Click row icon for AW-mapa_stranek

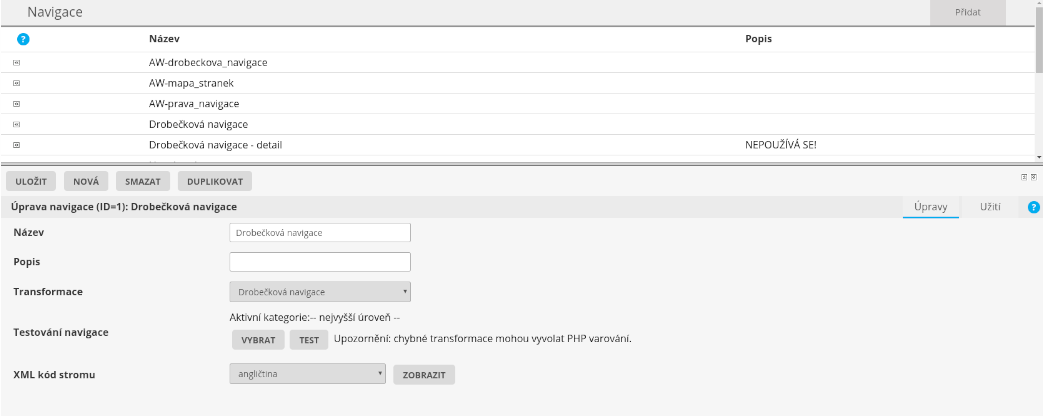(16, 83)
